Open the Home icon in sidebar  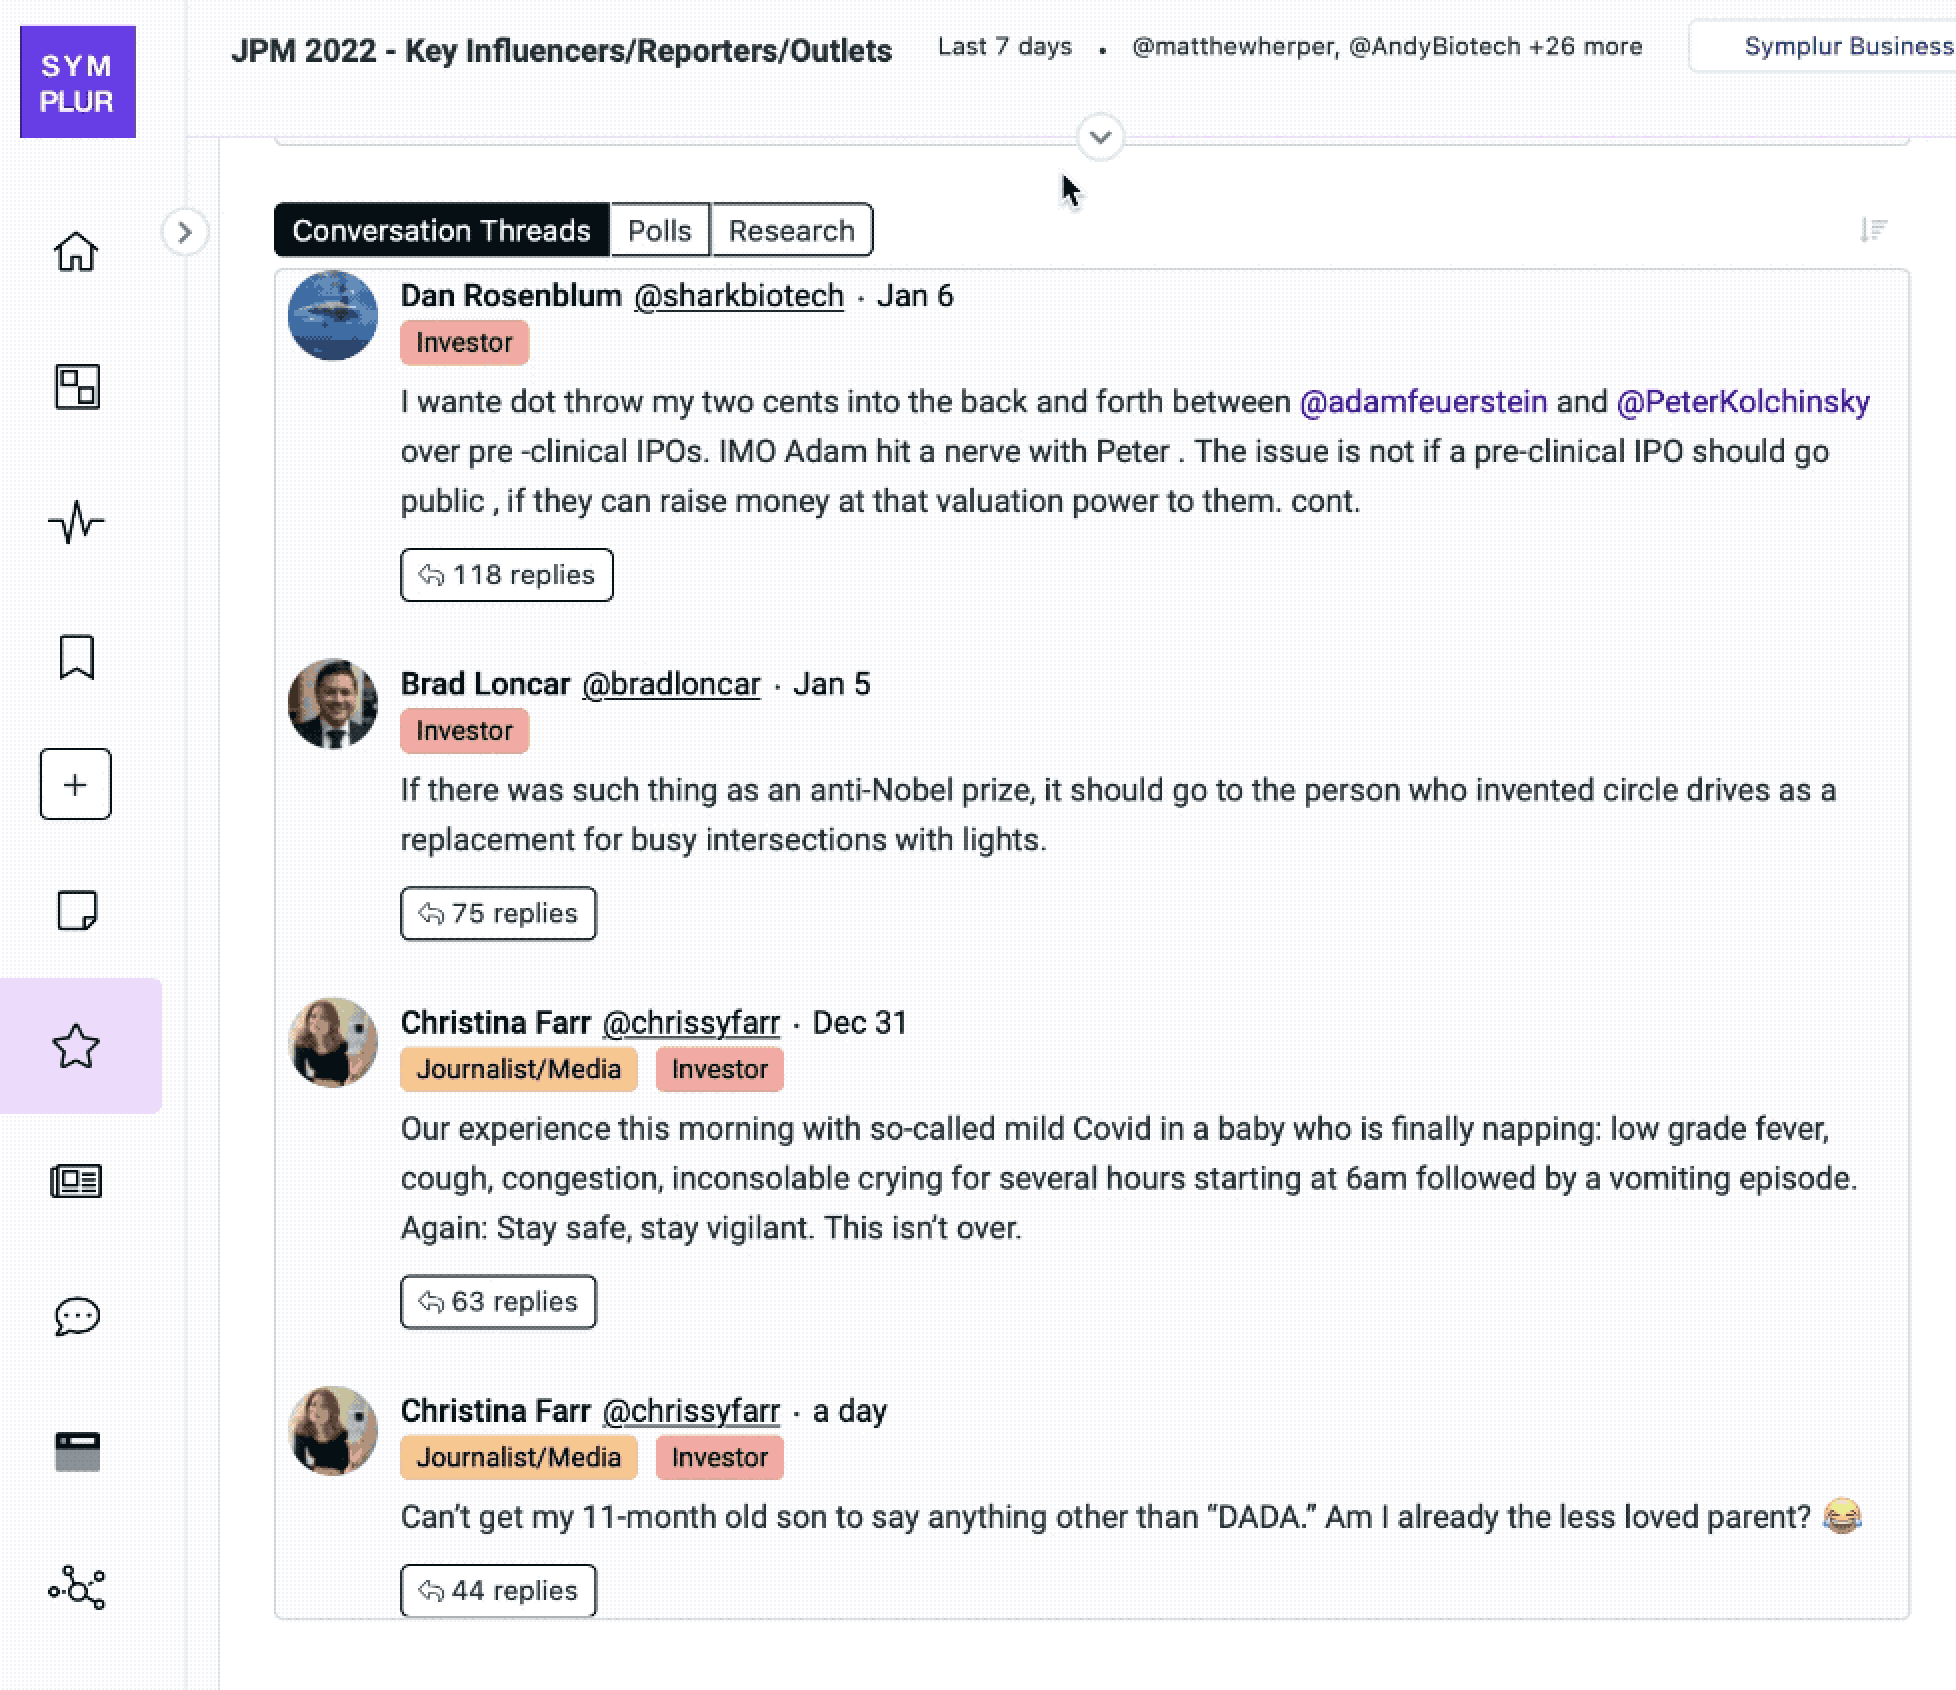[76, 251]
